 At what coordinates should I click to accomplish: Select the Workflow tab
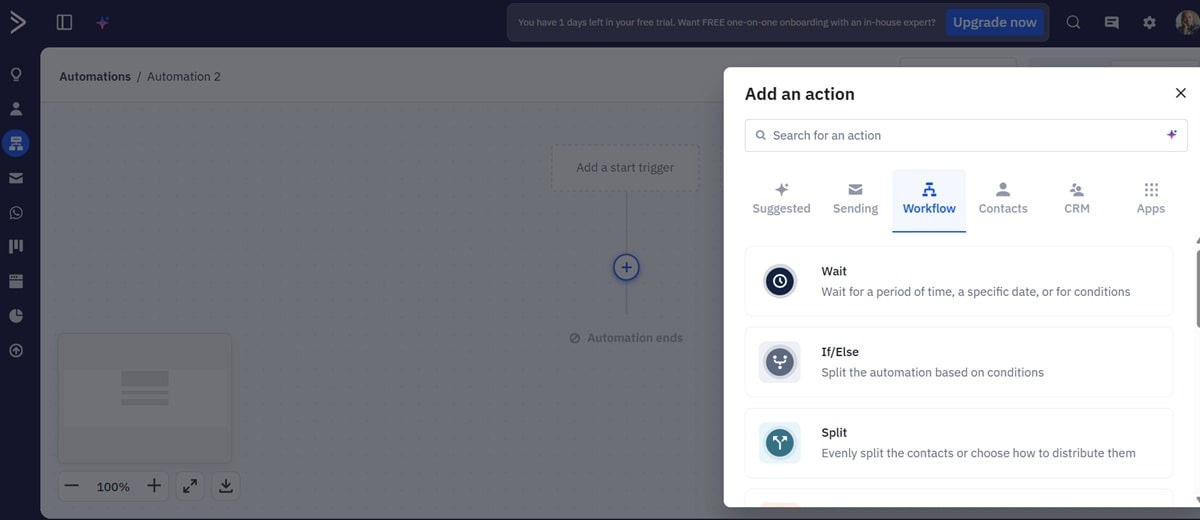[x=929, y=199]
